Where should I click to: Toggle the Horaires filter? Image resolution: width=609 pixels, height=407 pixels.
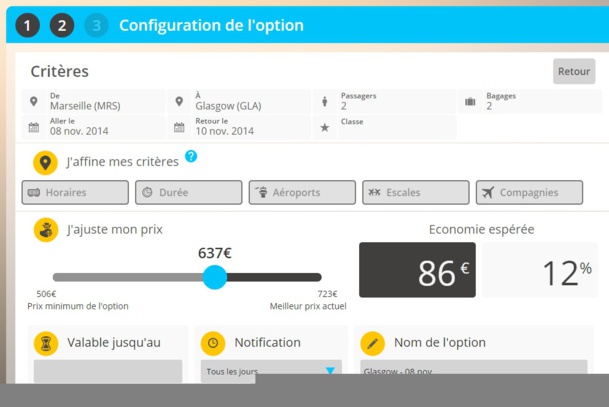pyautogui.click(x=75, y=192)
